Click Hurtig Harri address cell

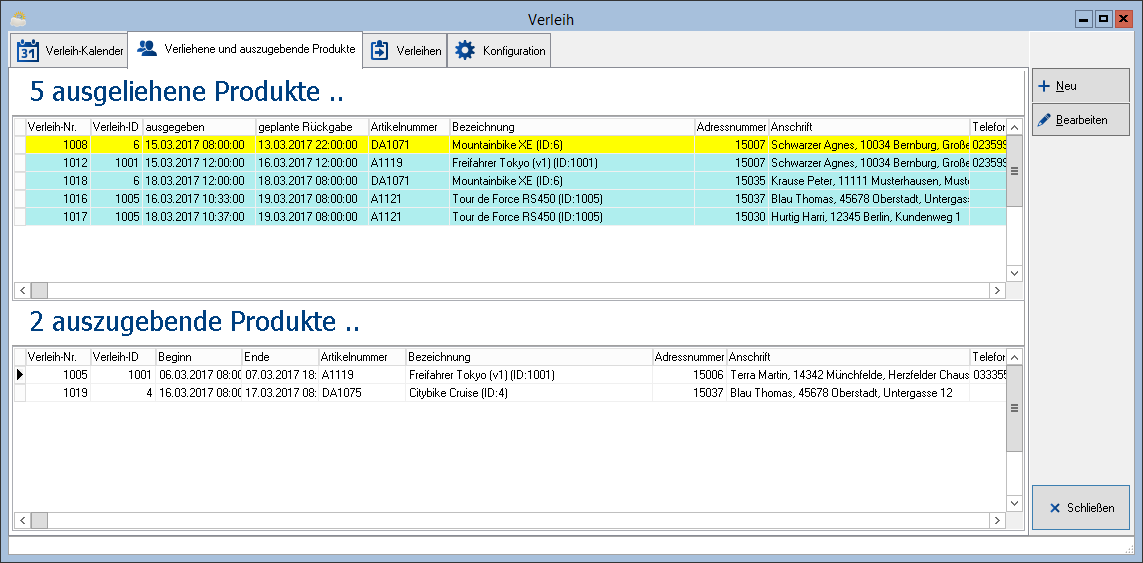pos(869,217)
